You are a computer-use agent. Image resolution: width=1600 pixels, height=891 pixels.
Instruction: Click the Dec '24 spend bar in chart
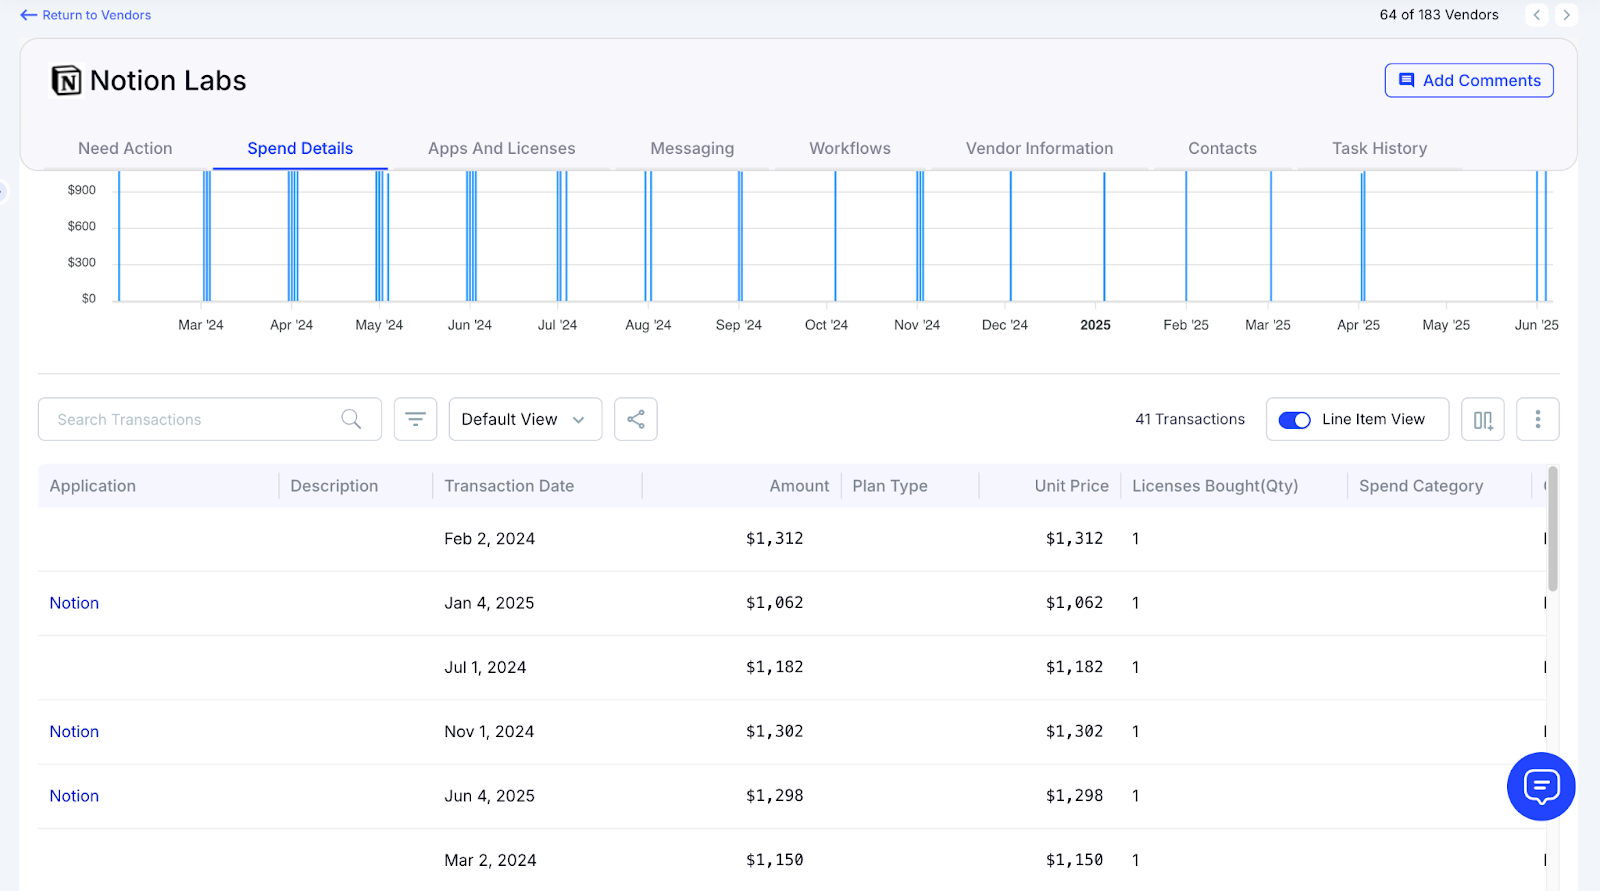(1010, 236)
